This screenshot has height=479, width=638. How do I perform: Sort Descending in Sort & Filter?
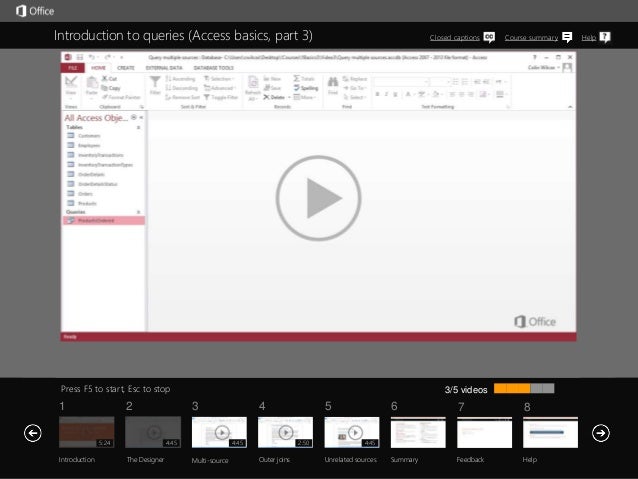(x=181, y=88)
